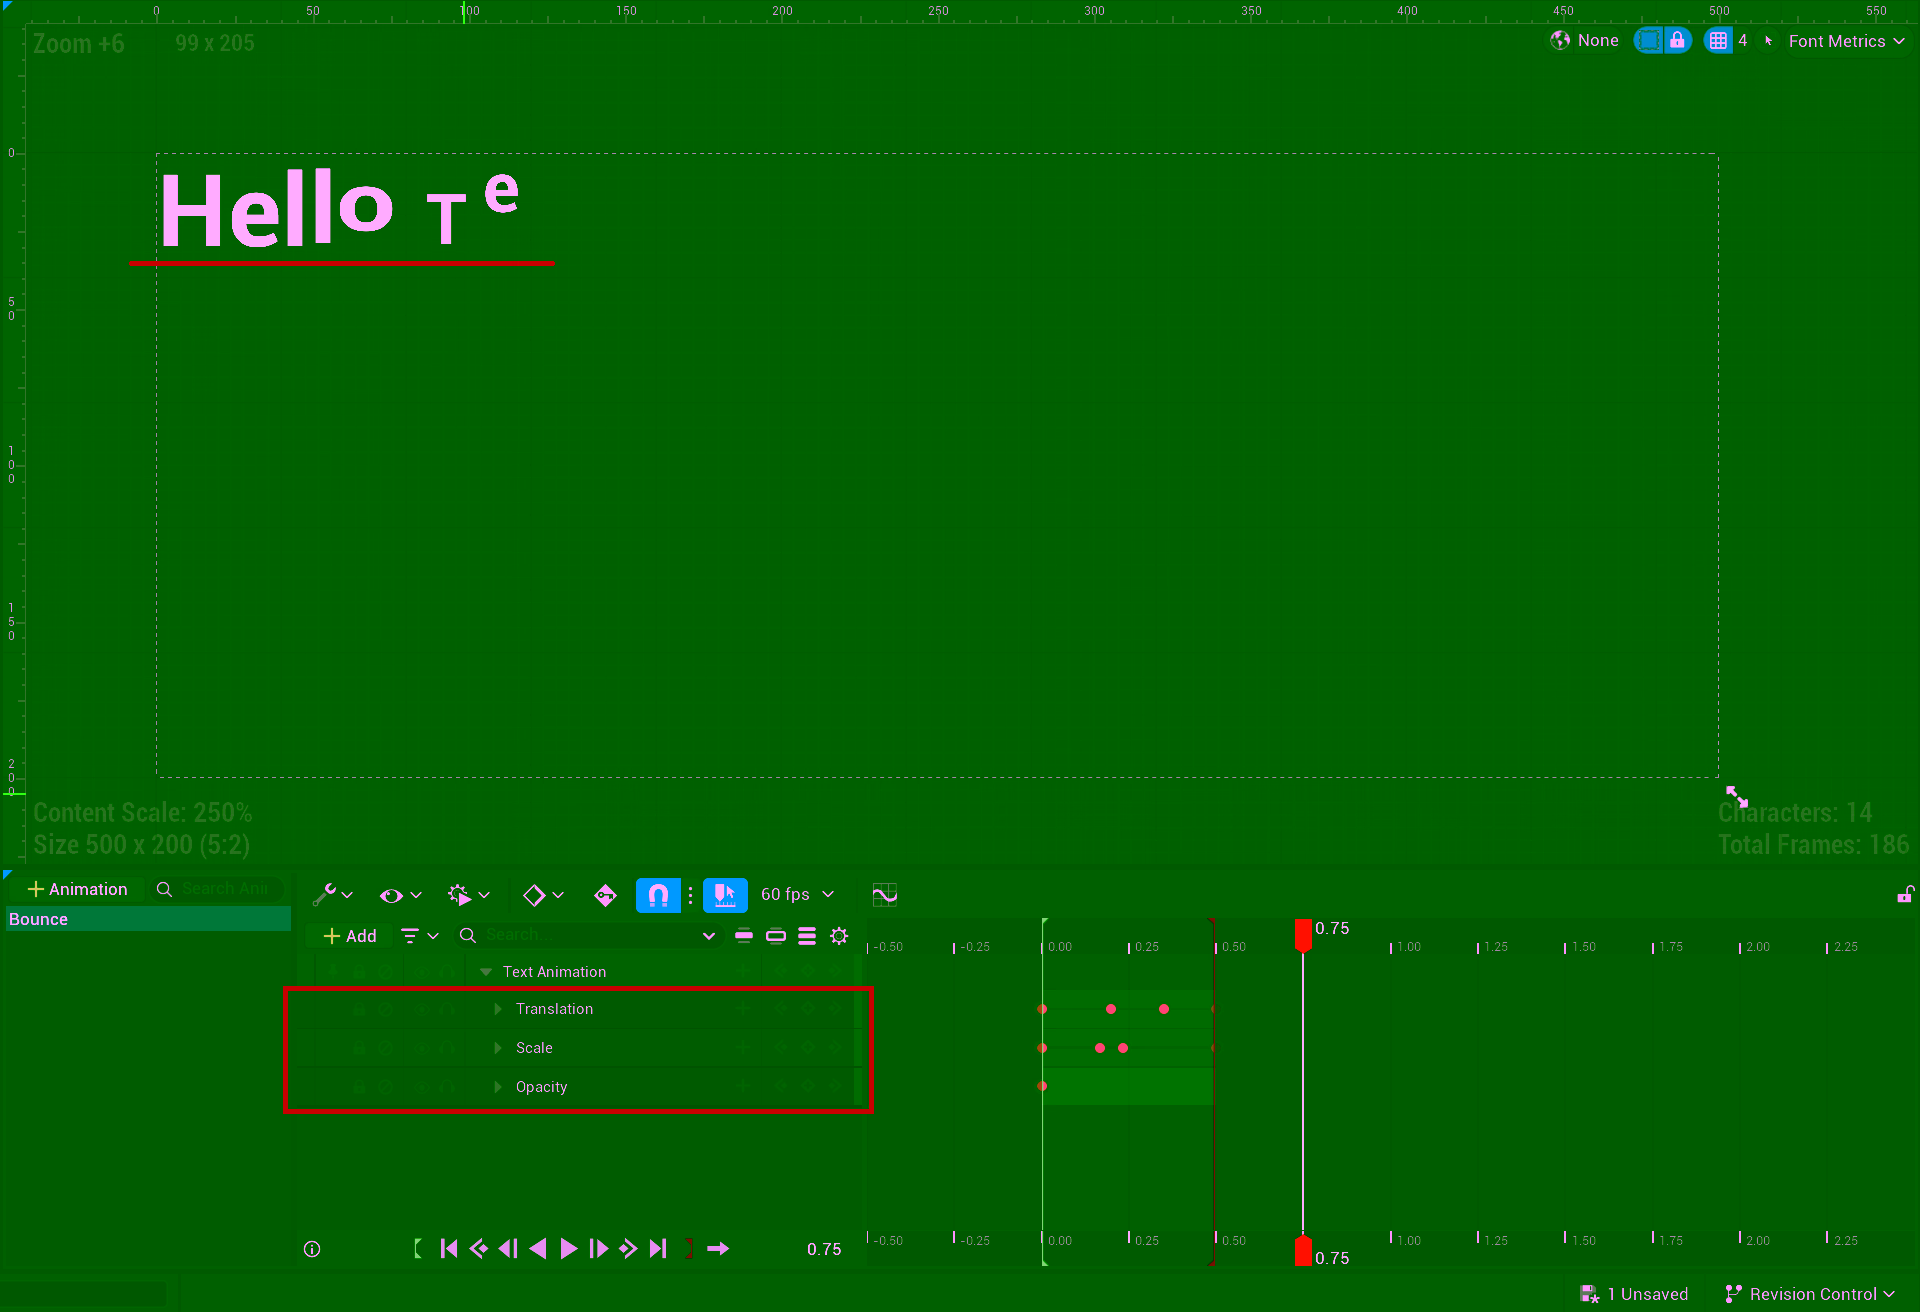Screen dimensions: 1920x1312
Task: Expand the Translation track
Action: point(498,1009)
